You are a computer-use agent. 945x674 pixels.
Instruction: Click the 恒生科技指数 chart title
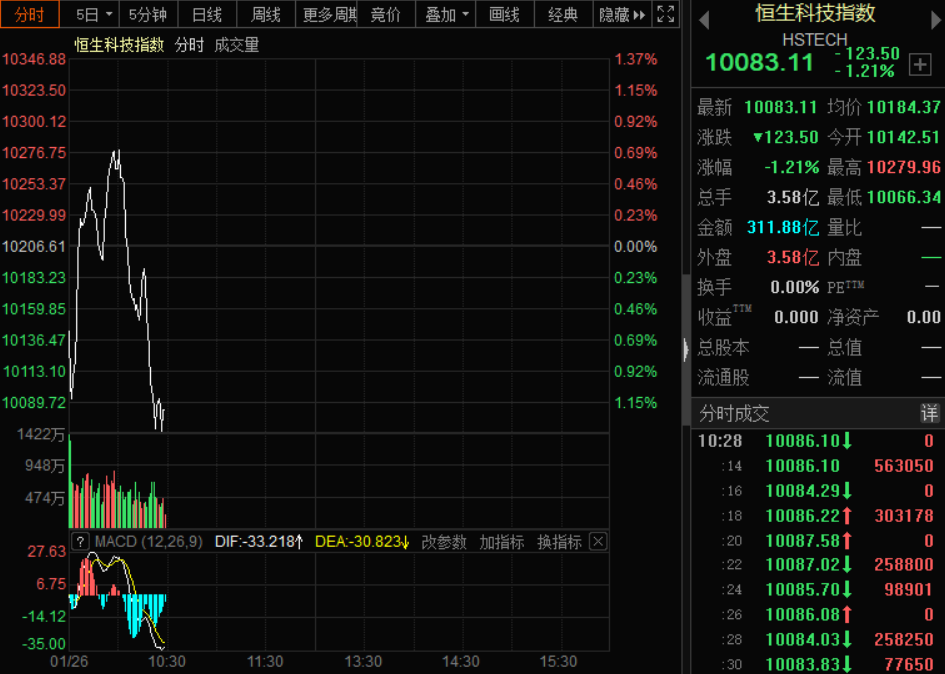click(x=119, y=45)
